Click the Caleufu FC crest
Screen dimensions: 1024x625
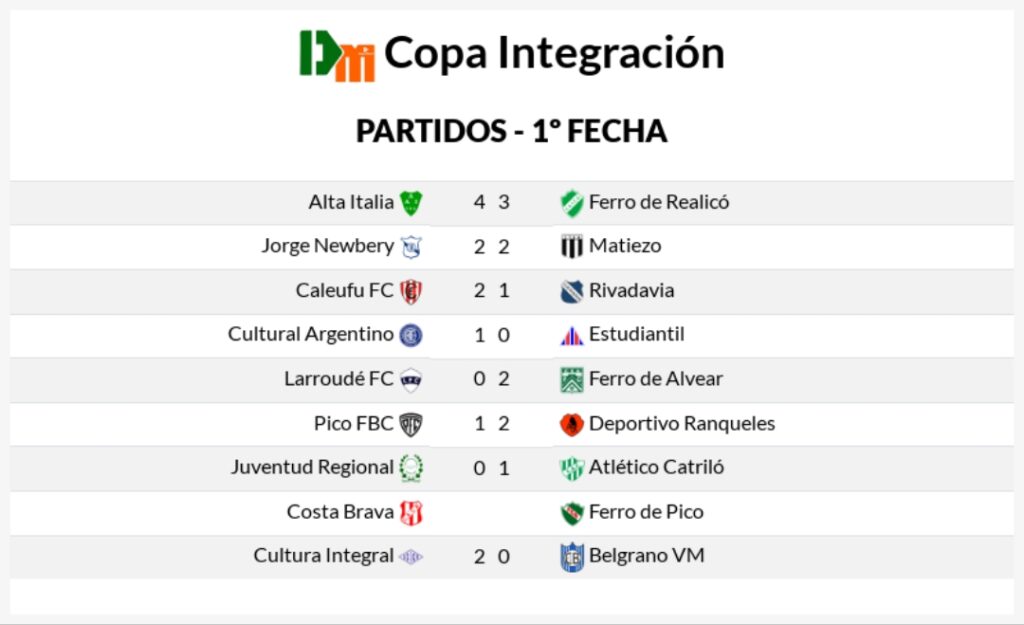click(x=410, y=291)
